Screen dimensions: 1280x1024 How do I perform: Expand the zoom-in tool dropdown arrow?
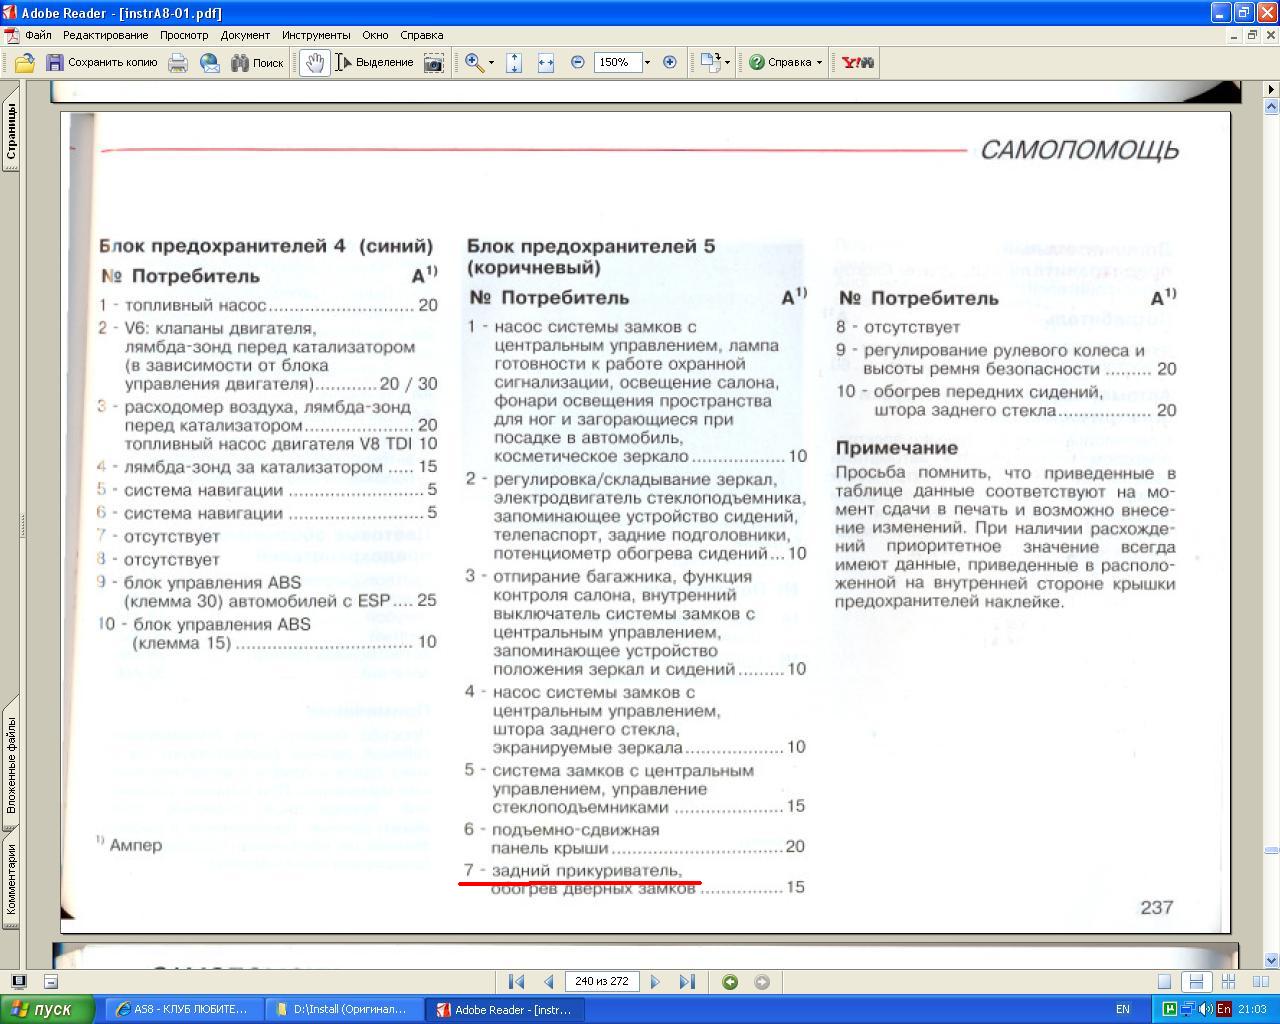coord(491,62)
